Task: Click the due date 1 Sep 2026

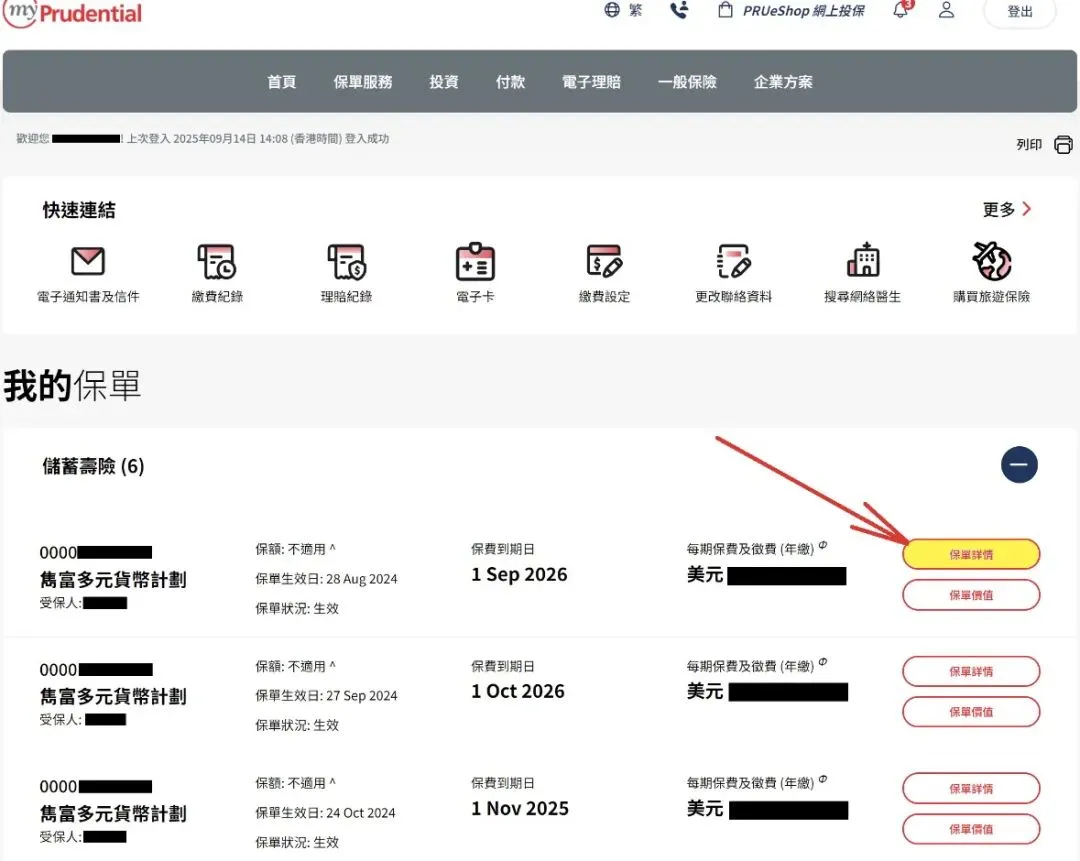Action: 519,574
